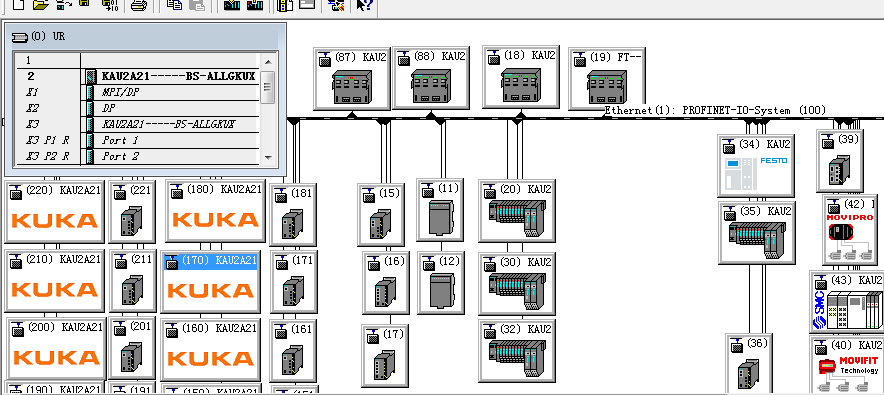Open a project with the folder icon

click(40, 5)
